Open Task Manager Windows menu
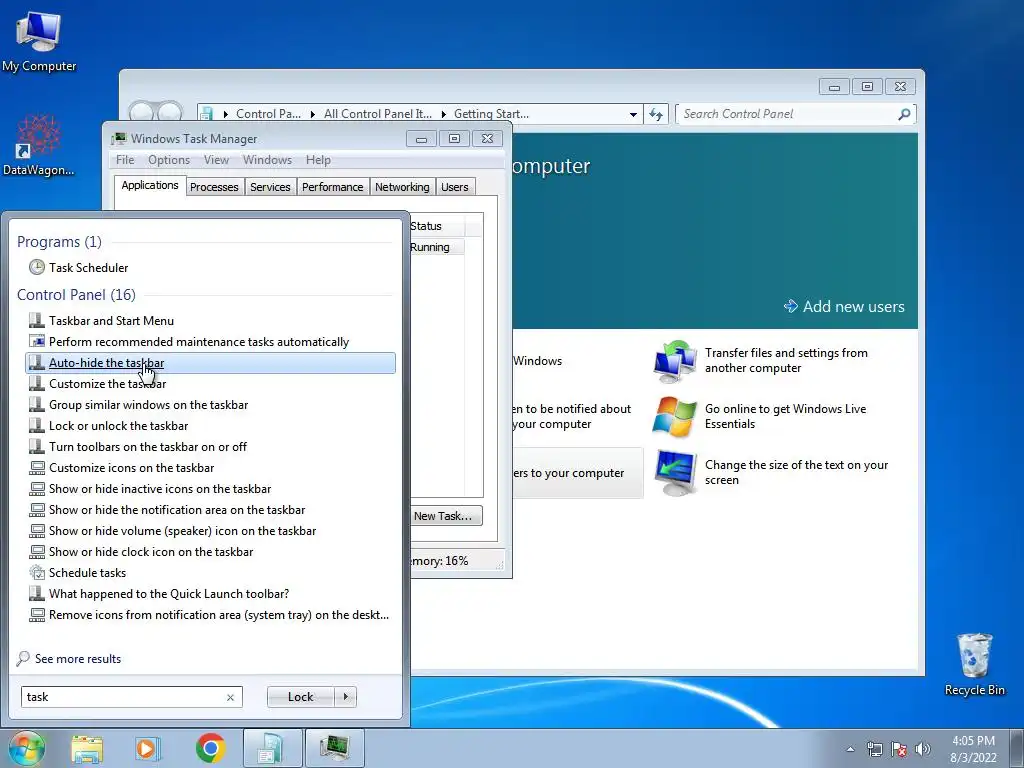This screenshot has height=768, width=1024. tap(267, 160)
